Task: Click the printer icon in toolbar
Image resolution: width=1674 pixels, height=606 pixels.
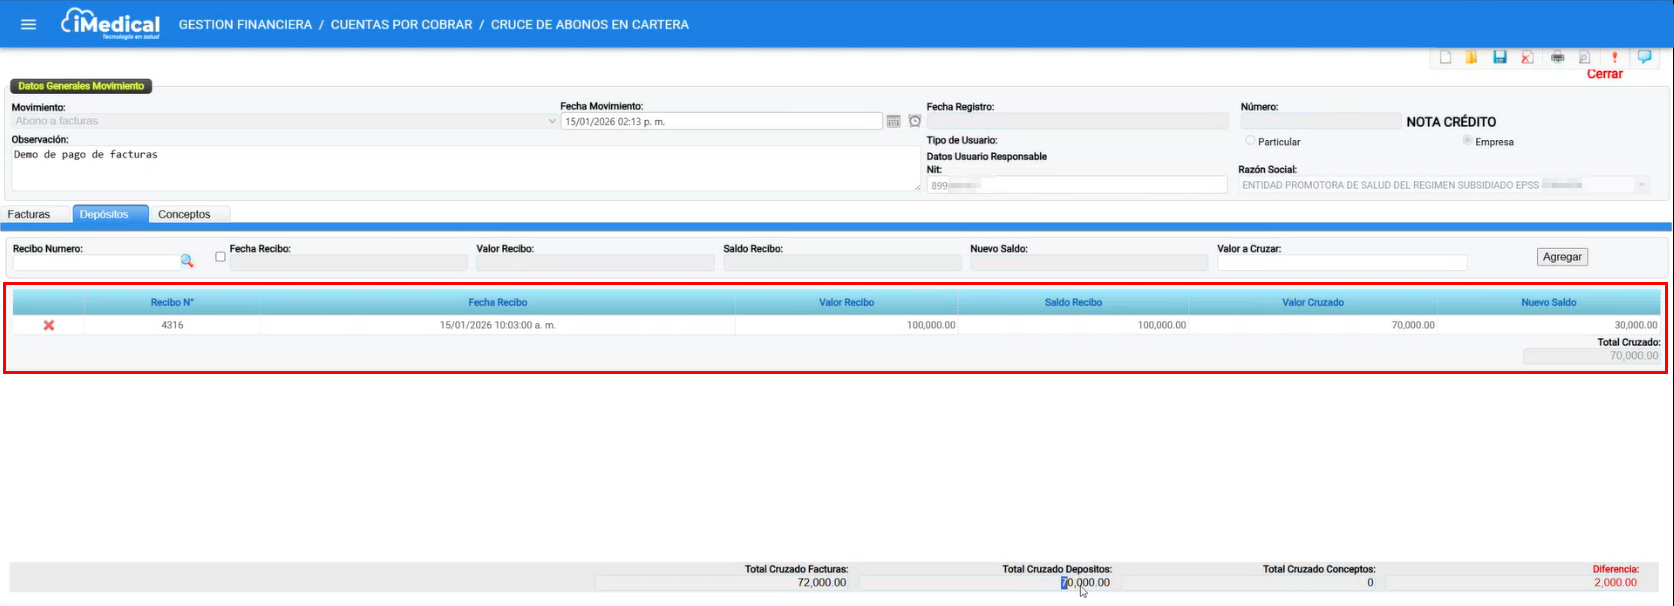Action: coord(1557,57)
